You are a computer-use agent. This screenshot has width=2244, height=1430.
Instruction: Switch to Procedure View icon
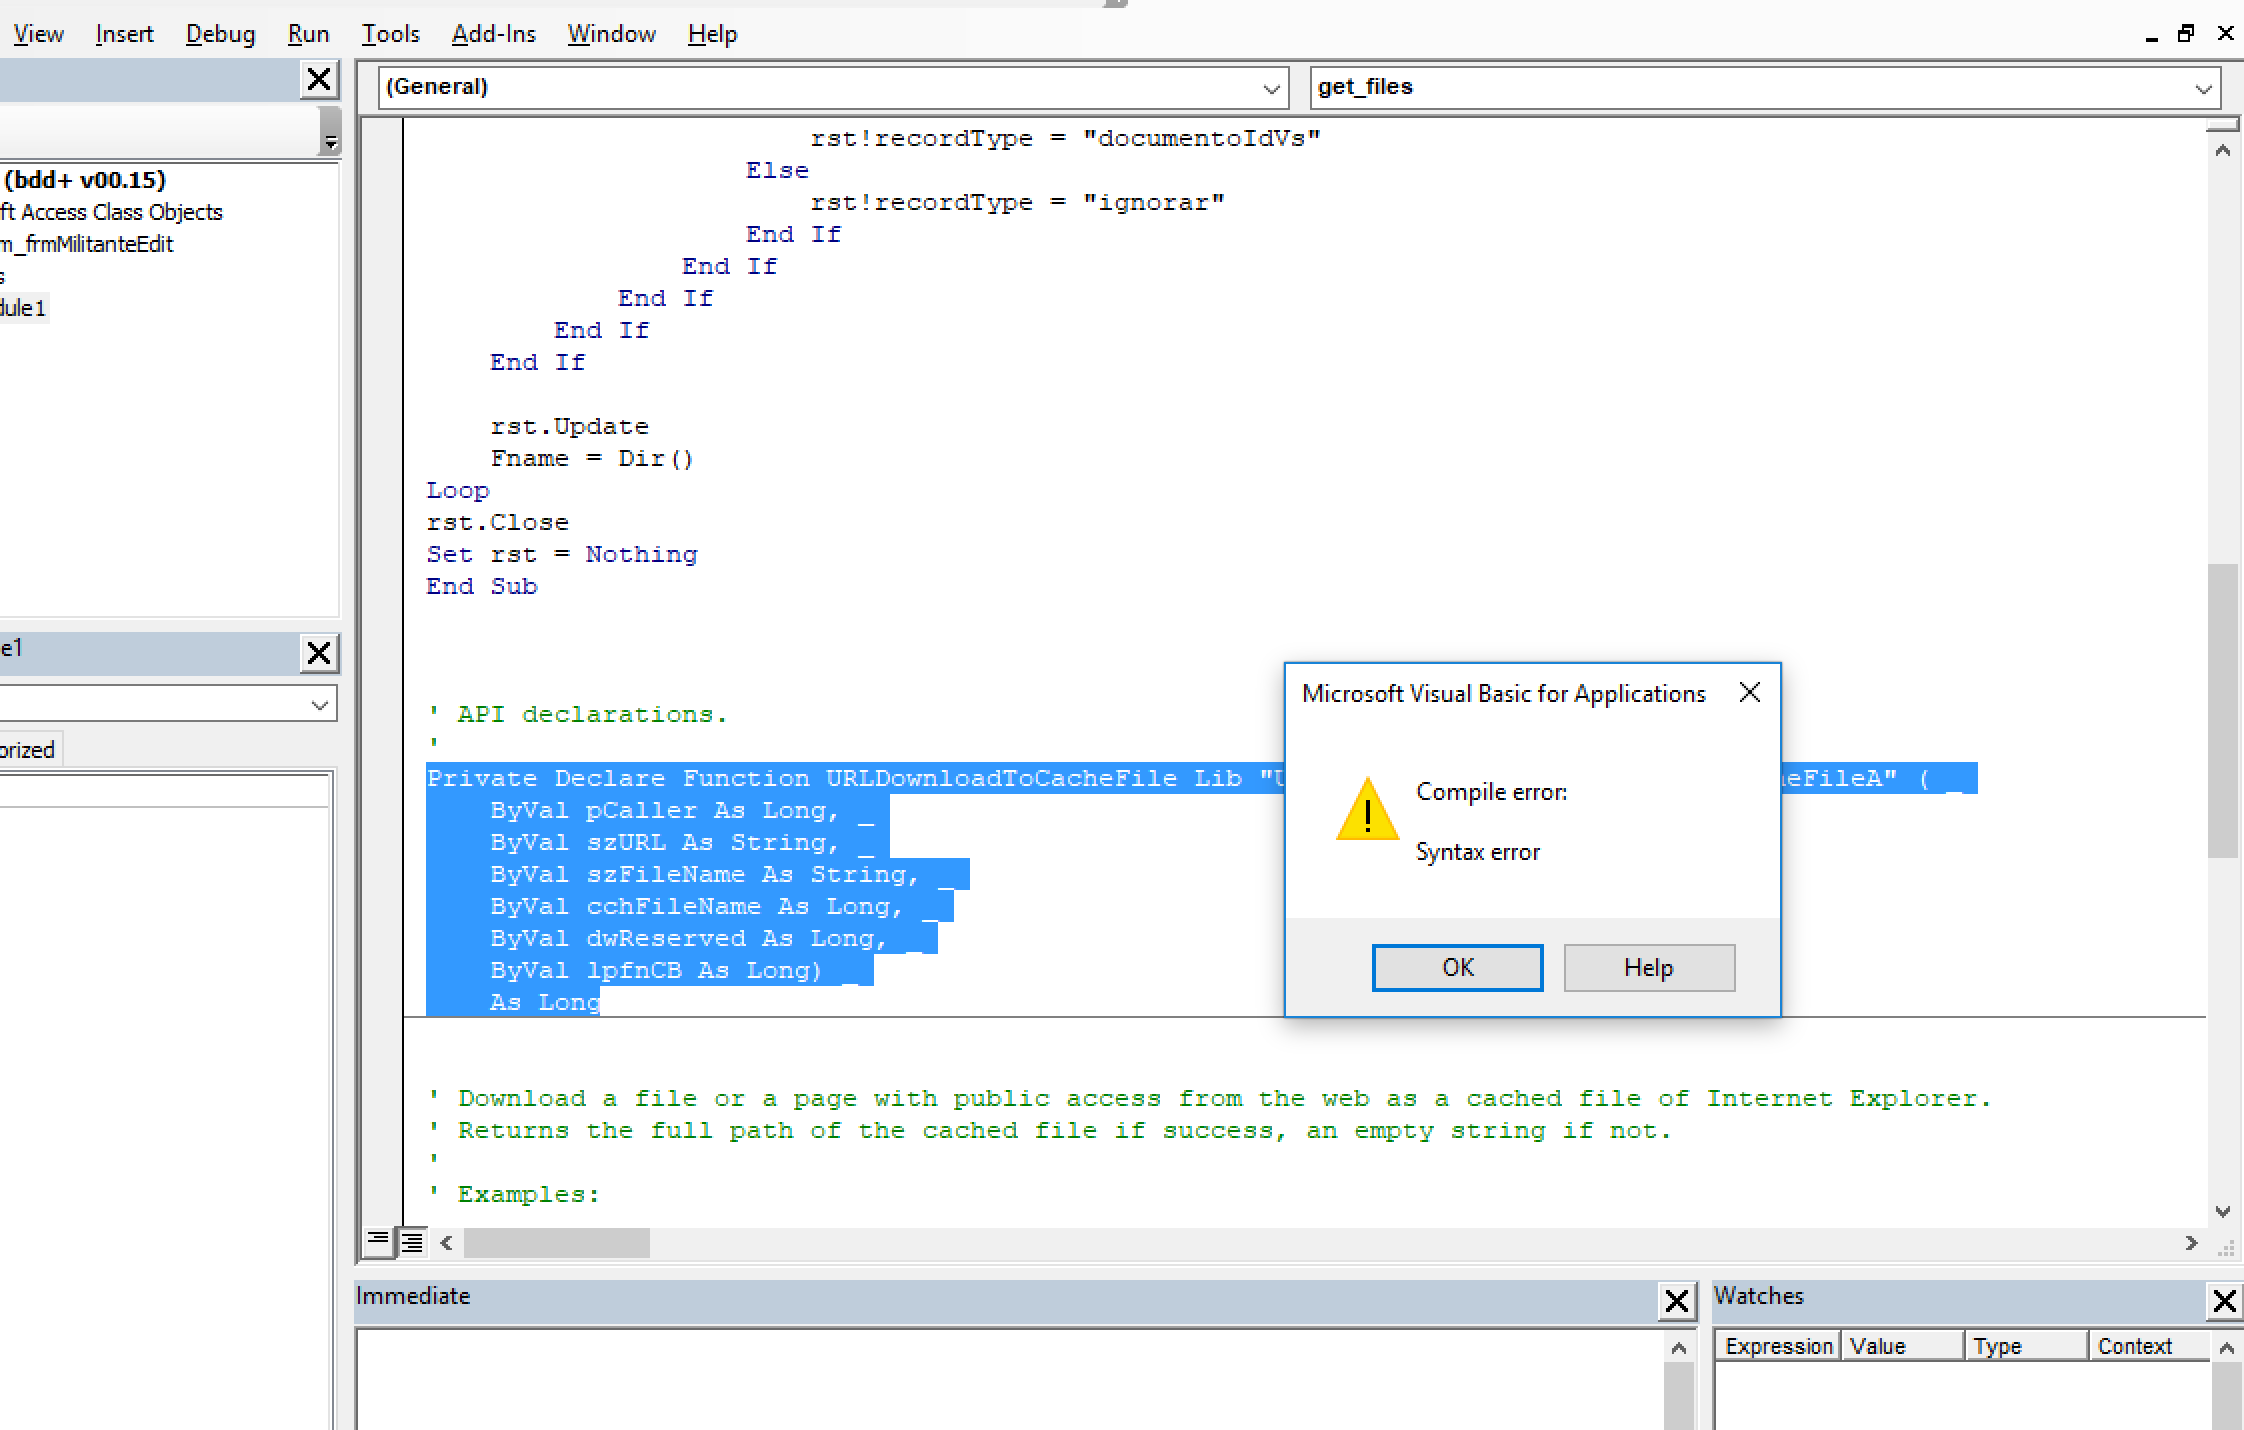click(378, 1242)
